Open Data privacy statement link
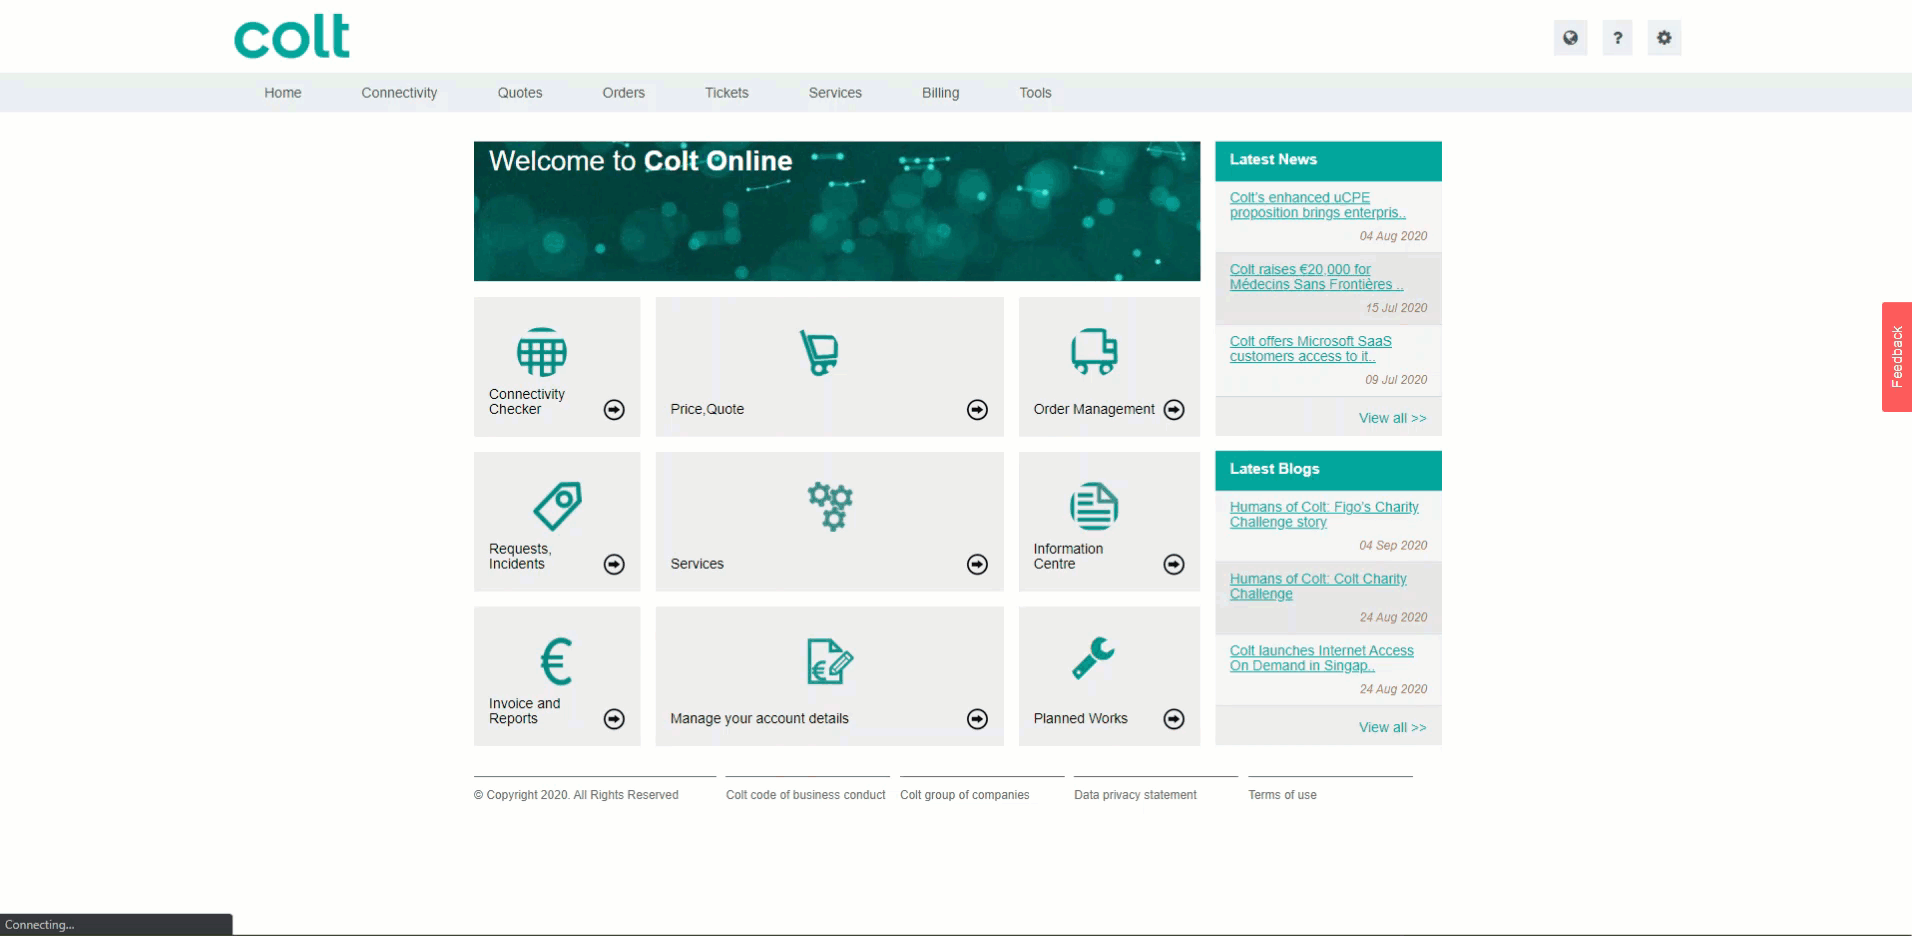1912x936 pixels. [x=1135, y=795]
